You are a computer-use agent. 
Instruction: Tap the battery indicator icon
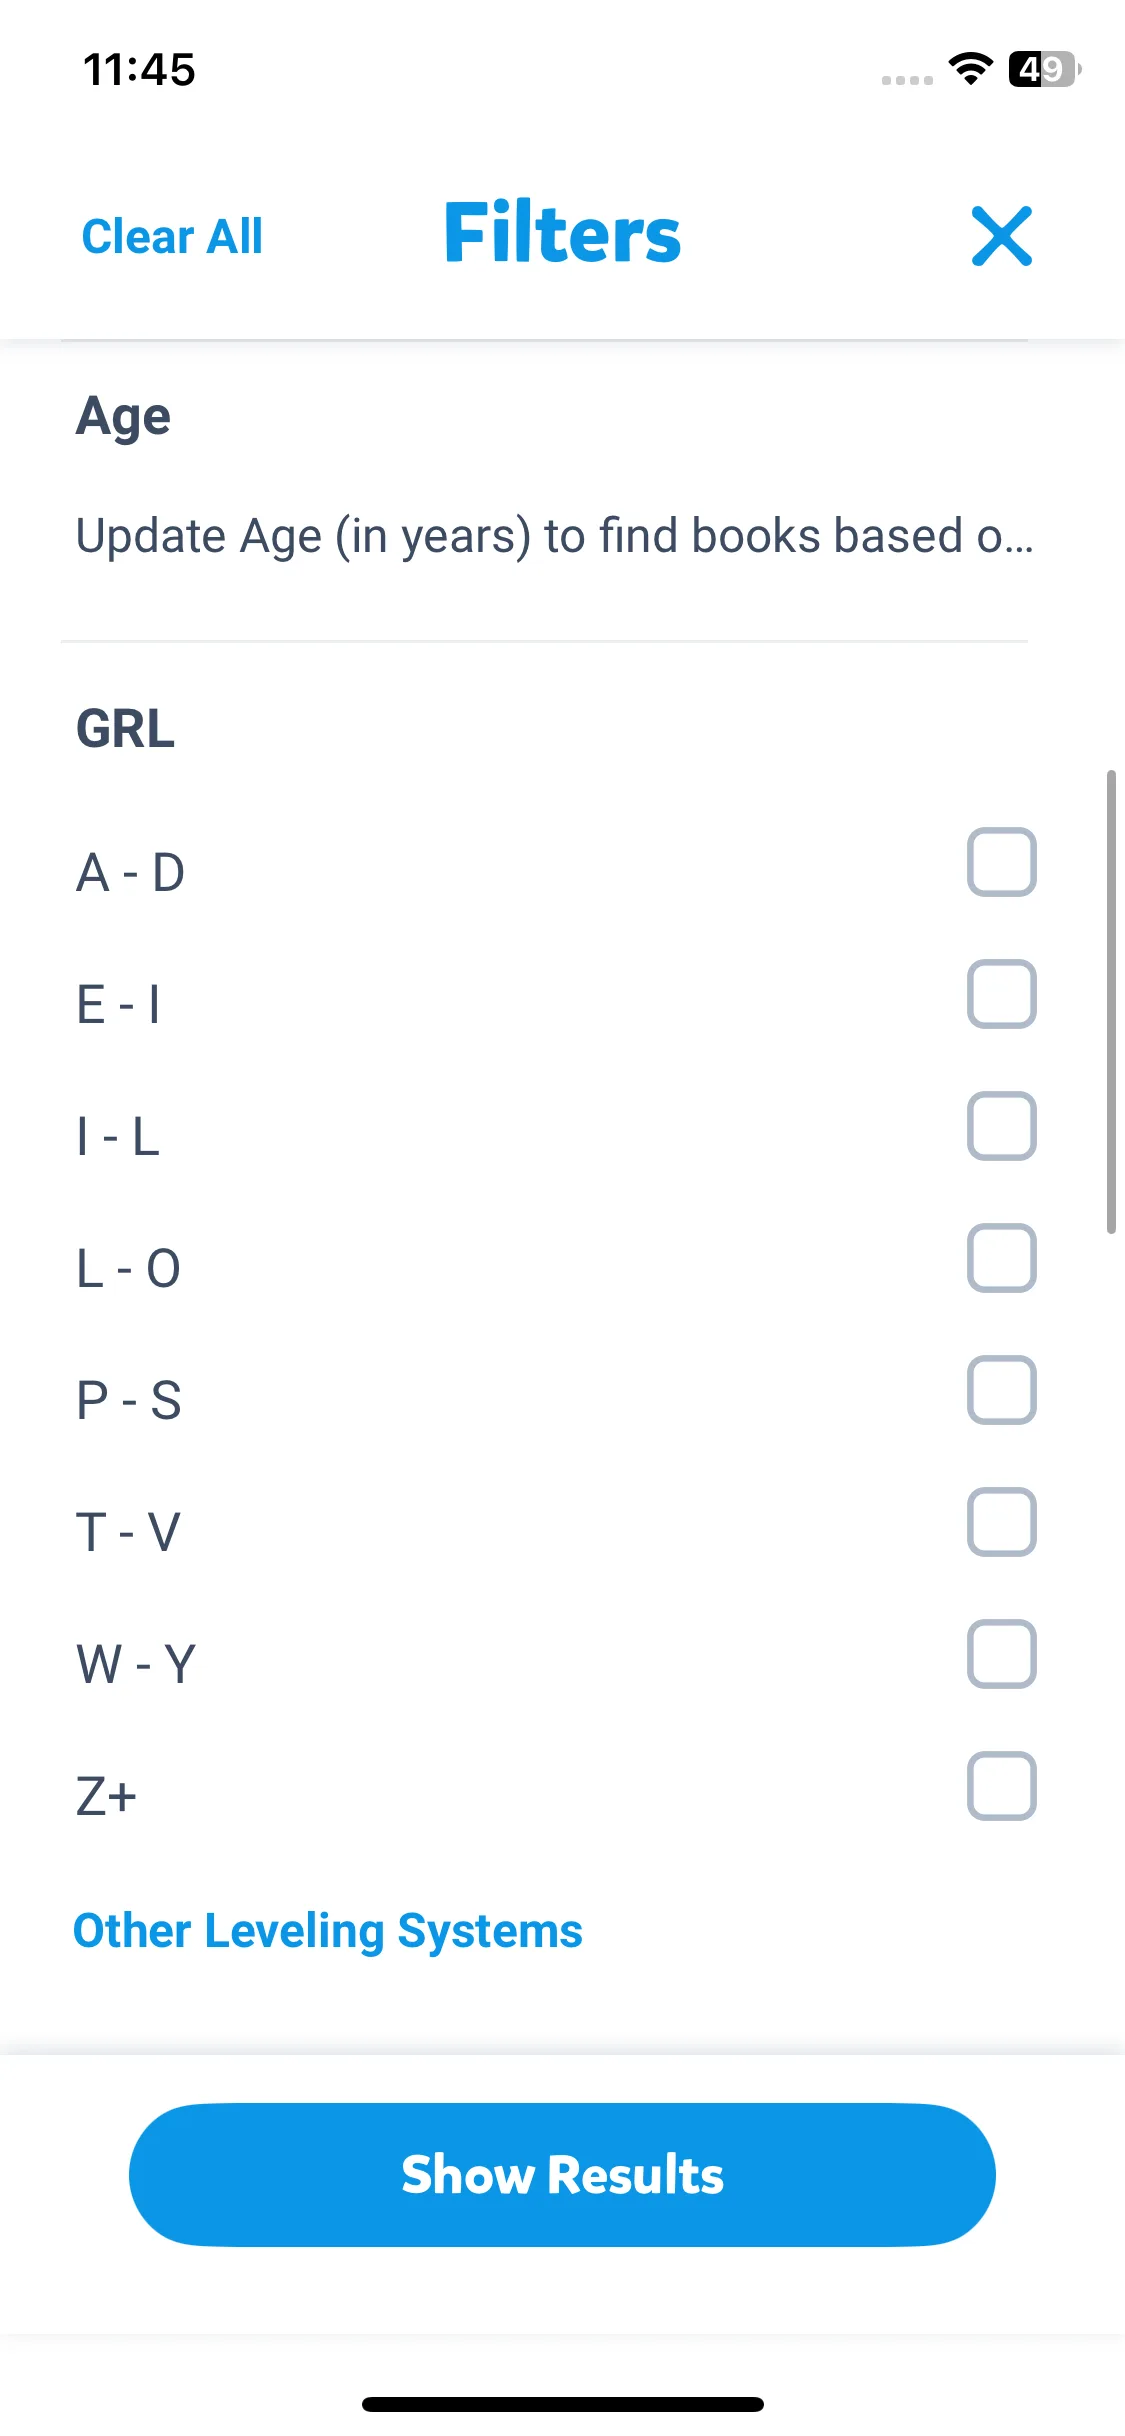point(1044,69)
